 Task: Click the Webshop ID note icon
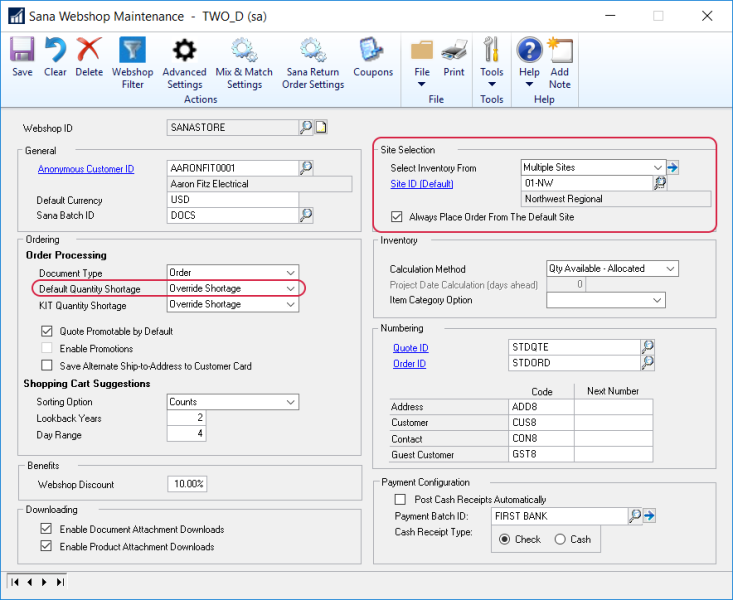coord(321,127)
